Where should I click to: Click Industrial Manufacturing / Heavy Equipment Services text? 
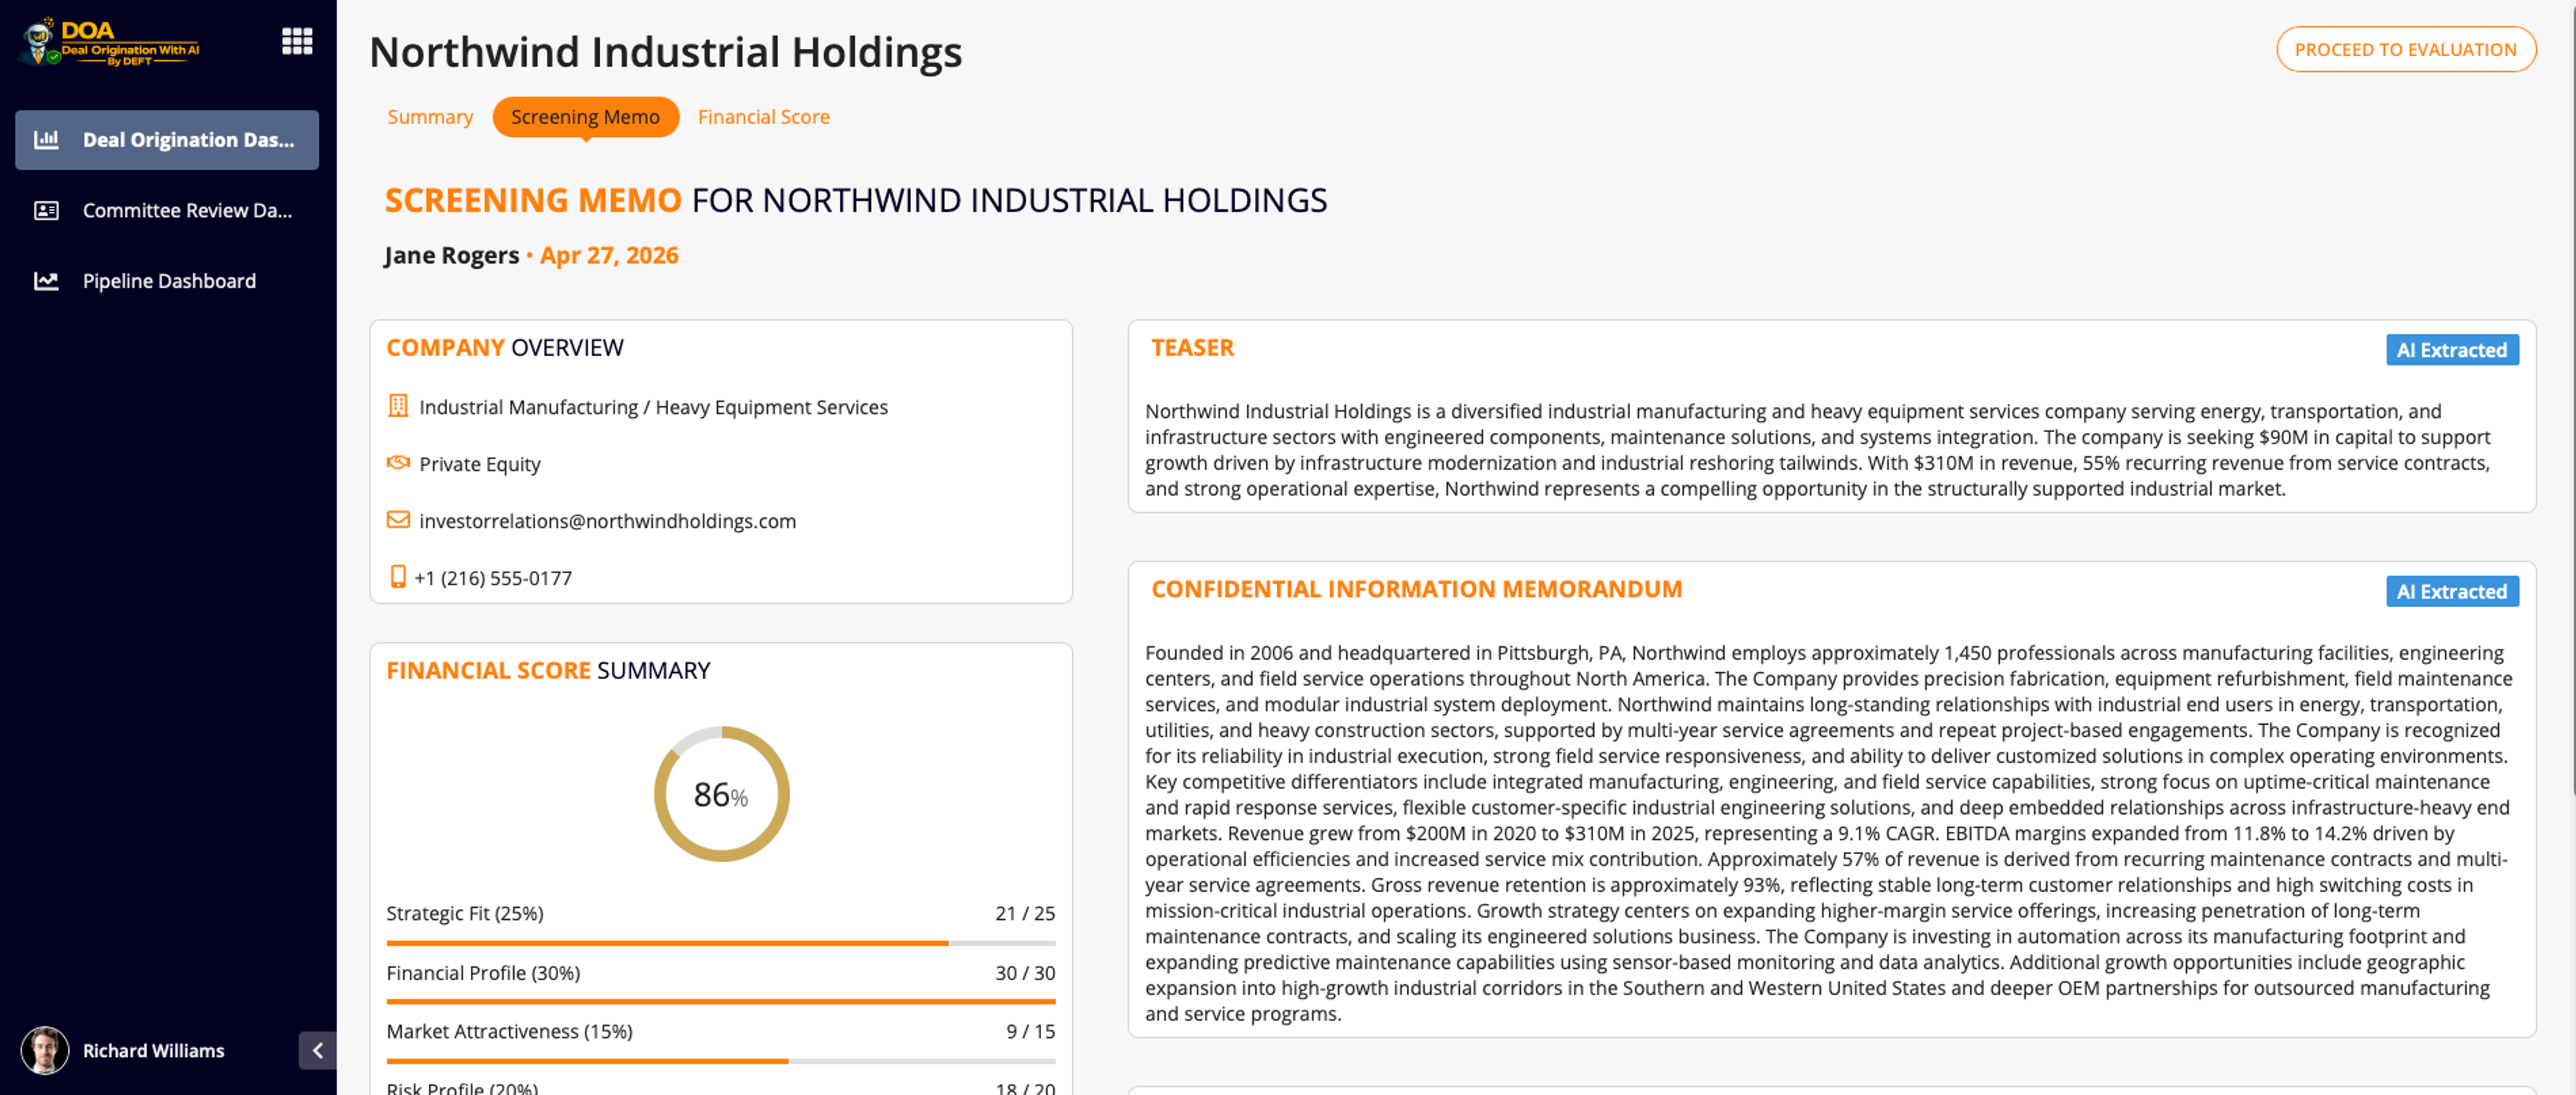click(653, 407)
